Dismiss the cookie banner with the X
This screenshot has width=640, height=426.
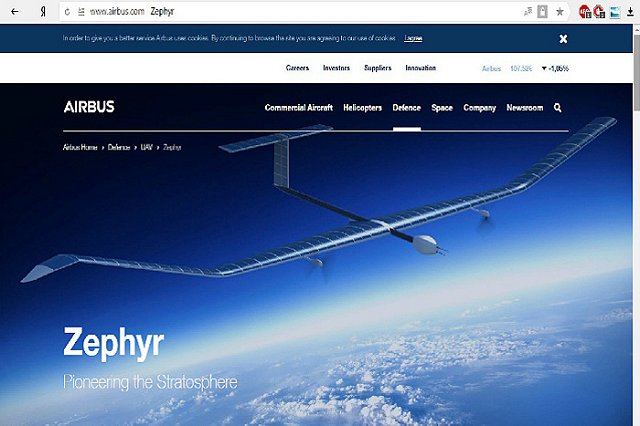(563, 39)
